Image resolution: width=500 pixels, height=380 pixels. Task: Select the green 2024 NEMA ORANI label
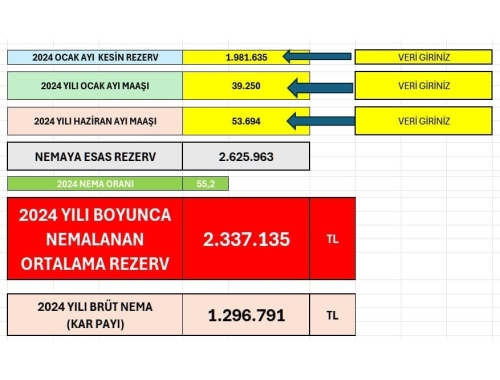coord(95,184)
